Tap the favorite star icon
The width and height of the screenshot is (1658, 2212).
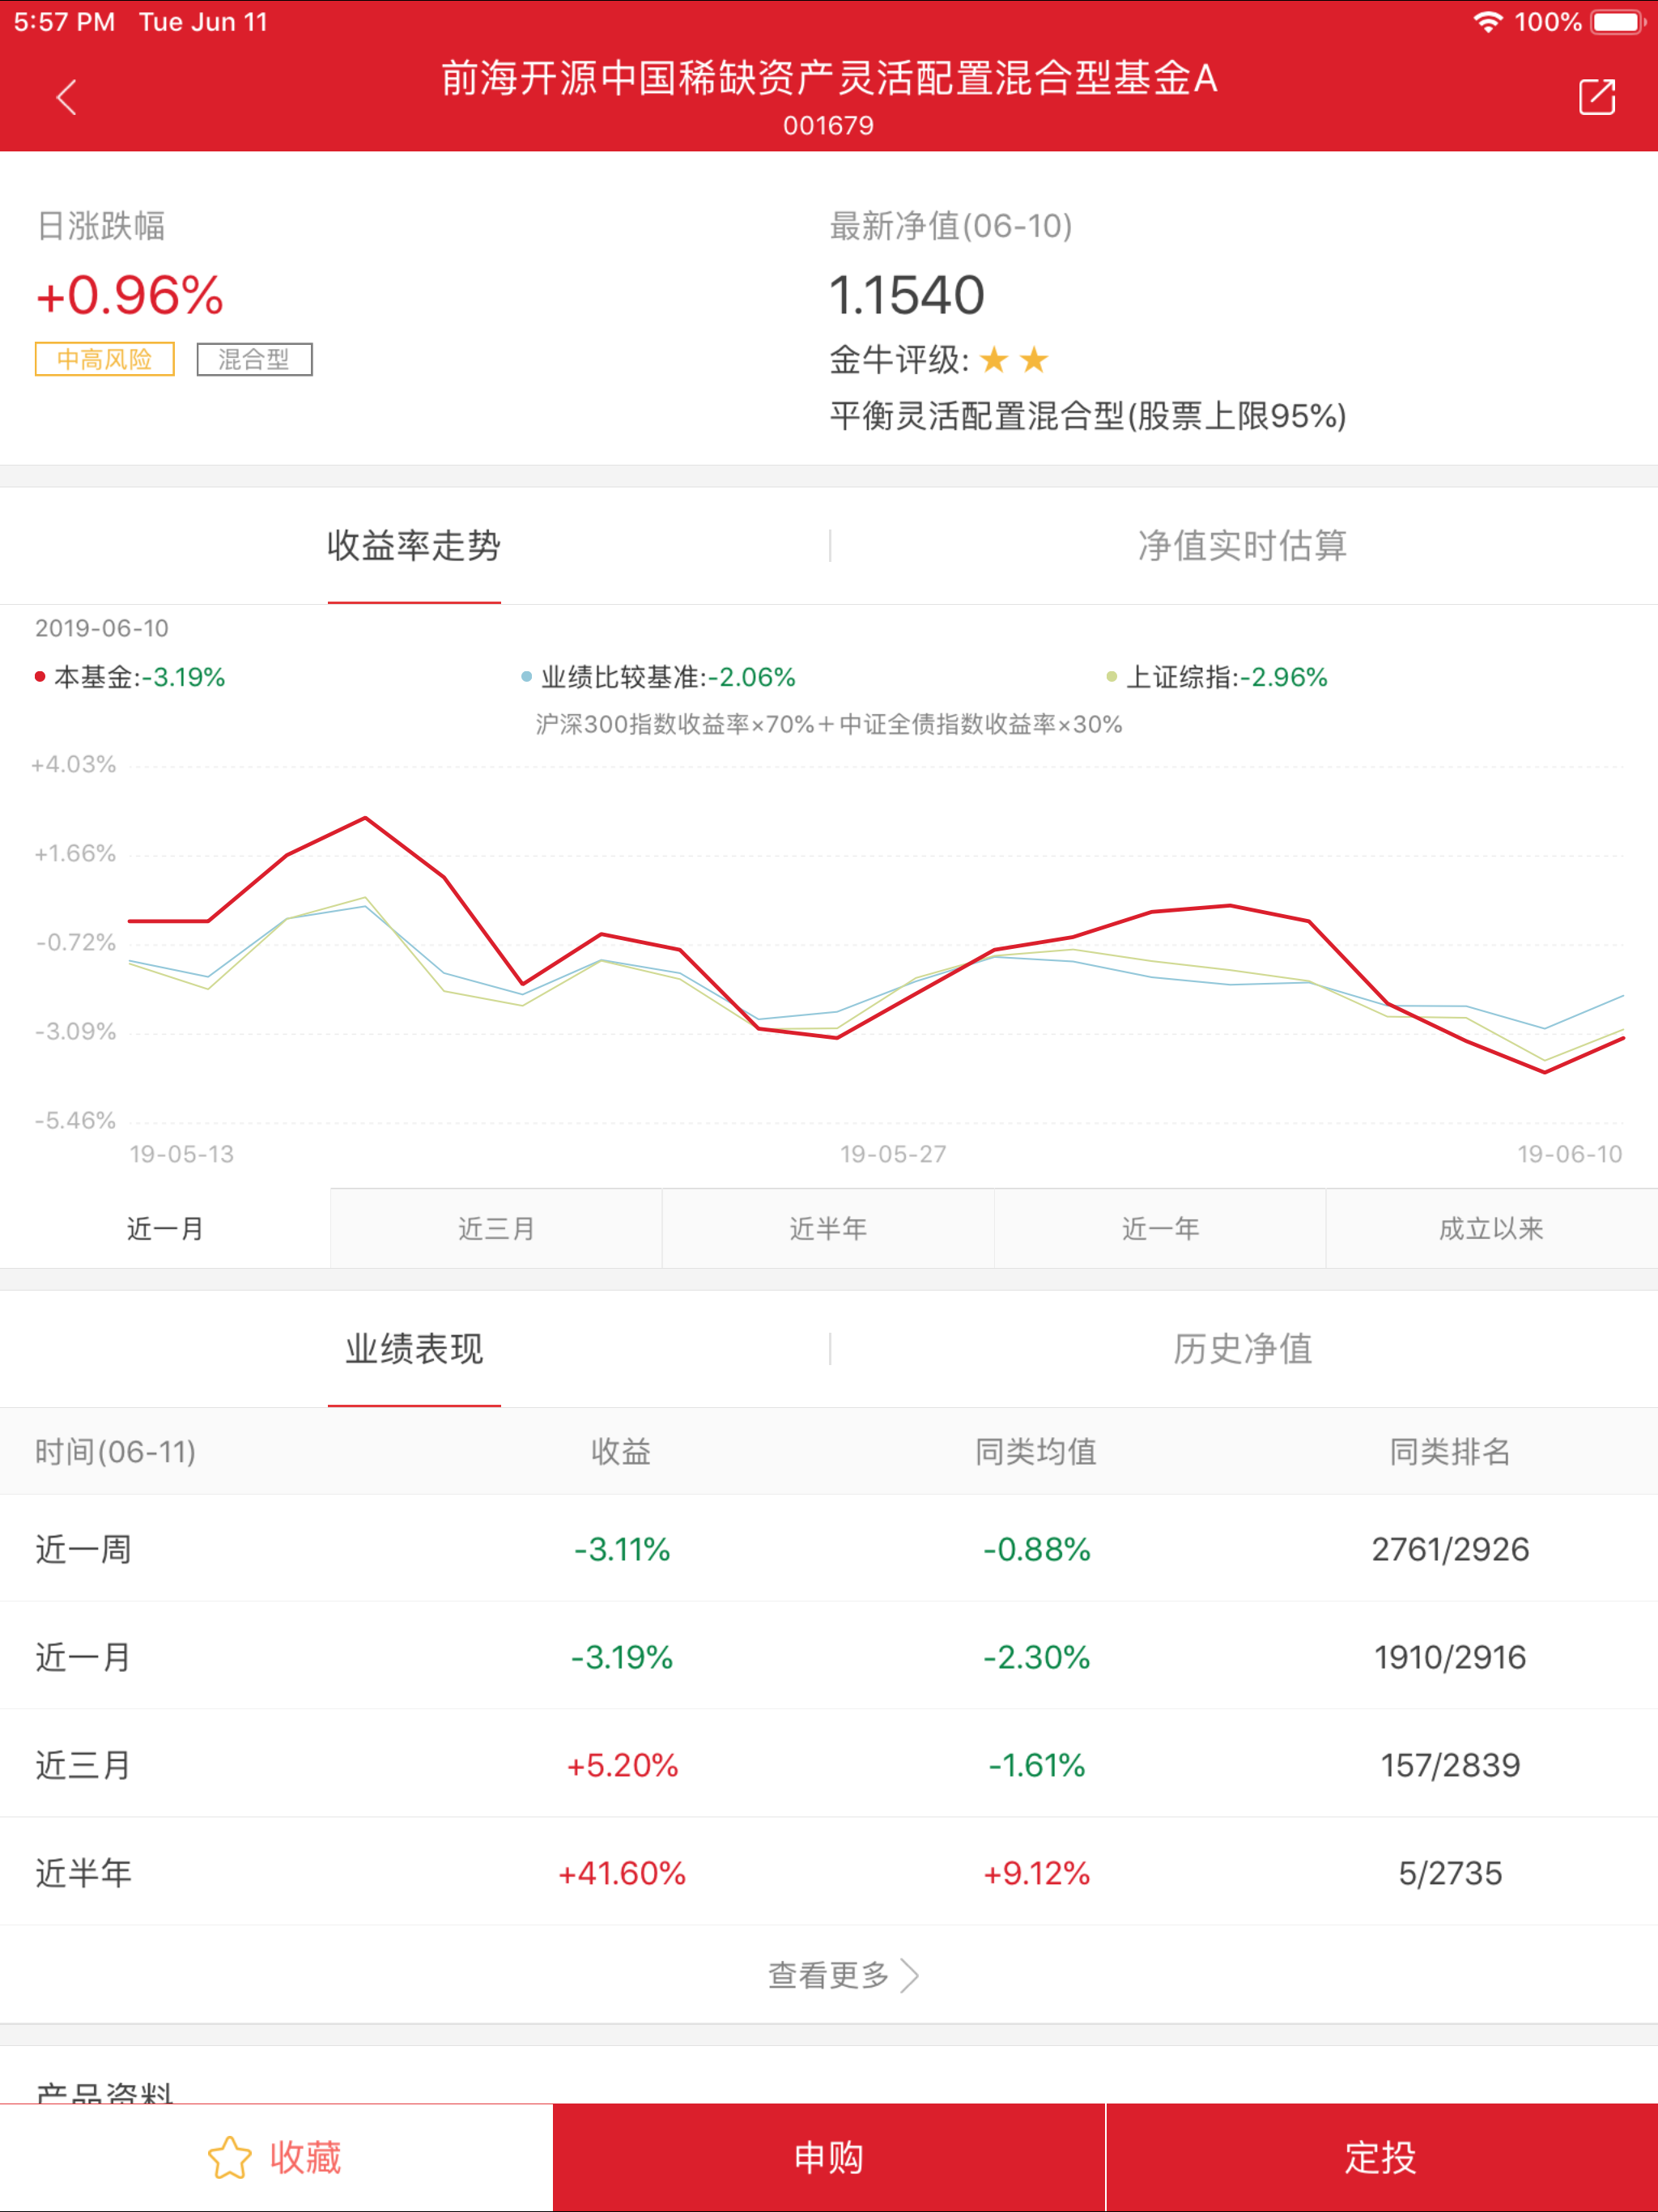(229, 2157)
